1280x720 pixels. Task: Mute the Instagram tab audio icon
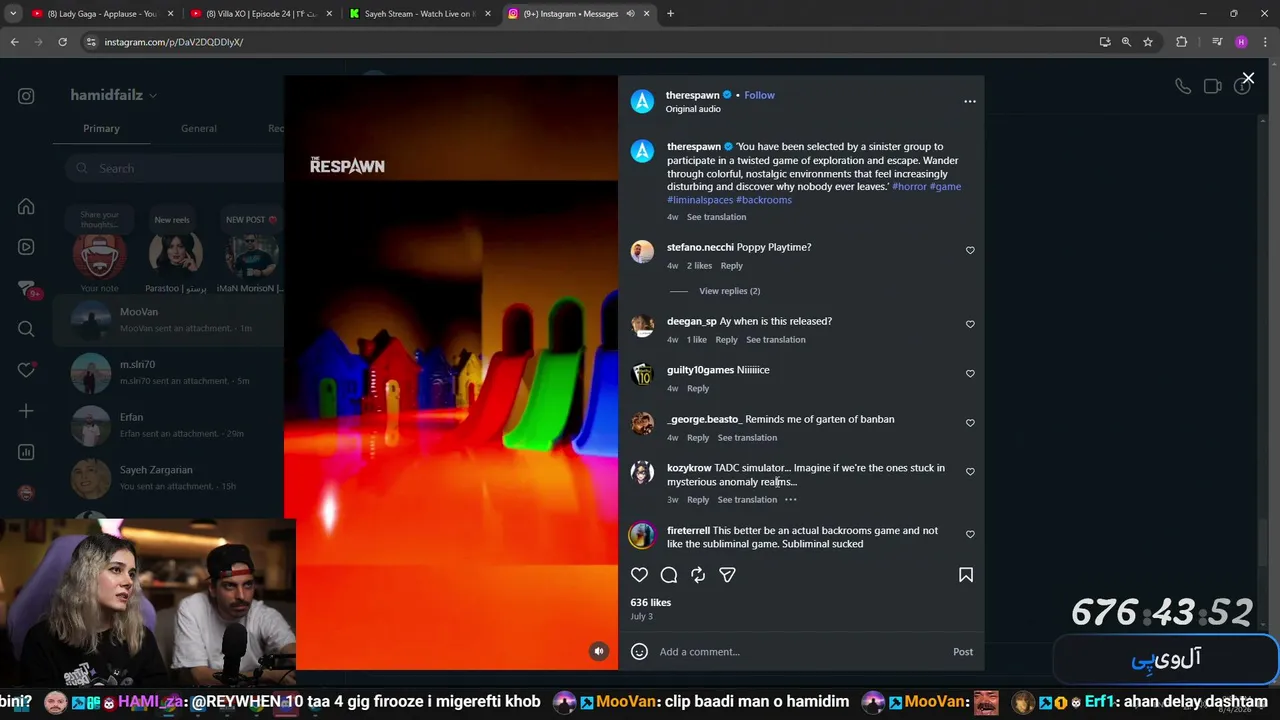point(631,14)
